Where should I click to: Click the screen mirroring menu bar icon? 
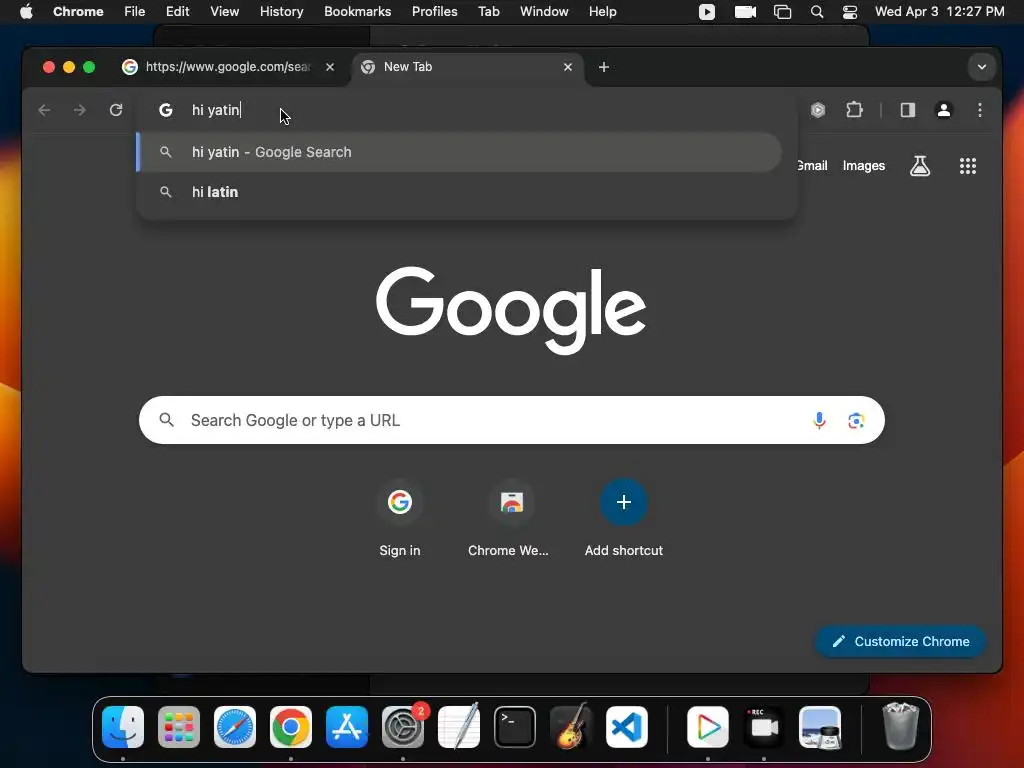(782, 12)
